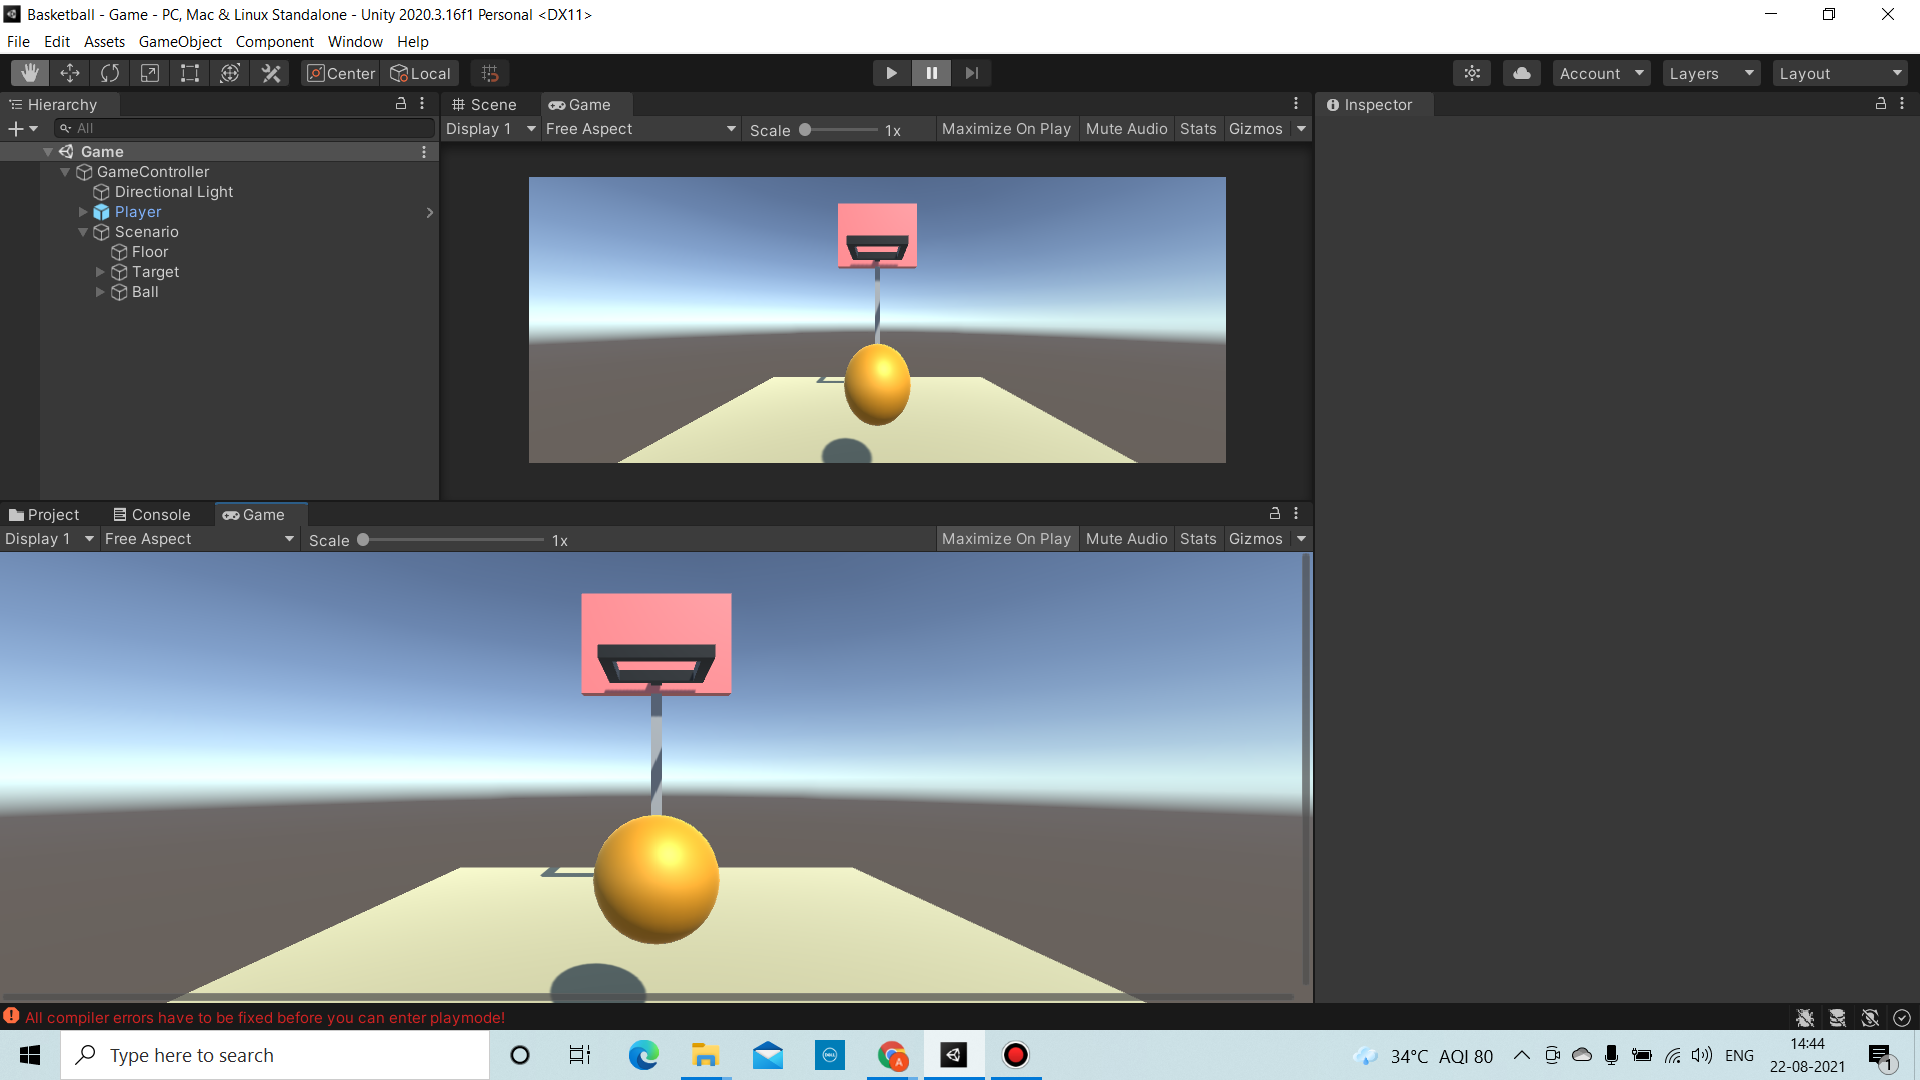Select the Scale tool
This screenshot has width=1920, height=1080.
pyautogui.click(x=150, y=73)
